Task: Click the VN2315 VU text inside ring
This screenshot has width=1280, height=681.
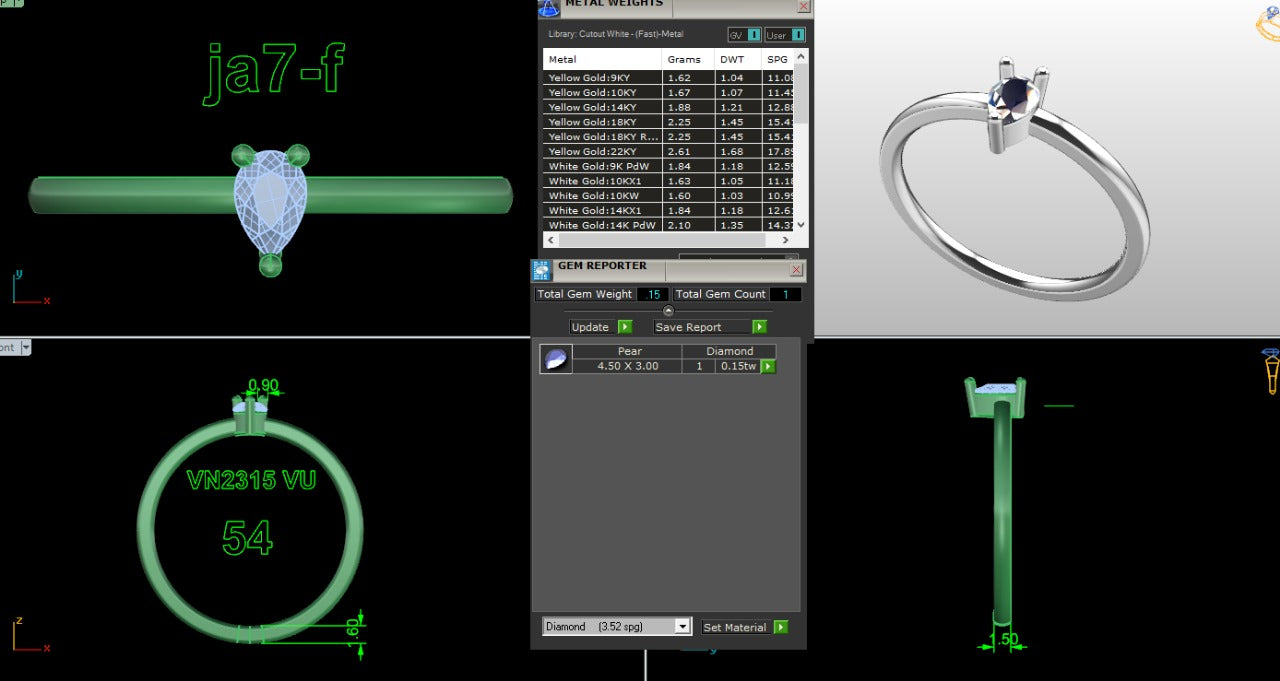Action: [x=251, y=480]
